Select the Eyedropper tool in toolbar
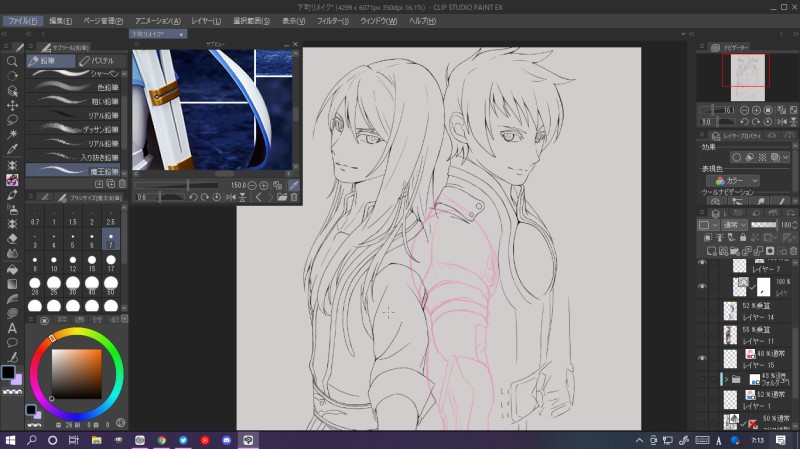 [x=12, y=150]
